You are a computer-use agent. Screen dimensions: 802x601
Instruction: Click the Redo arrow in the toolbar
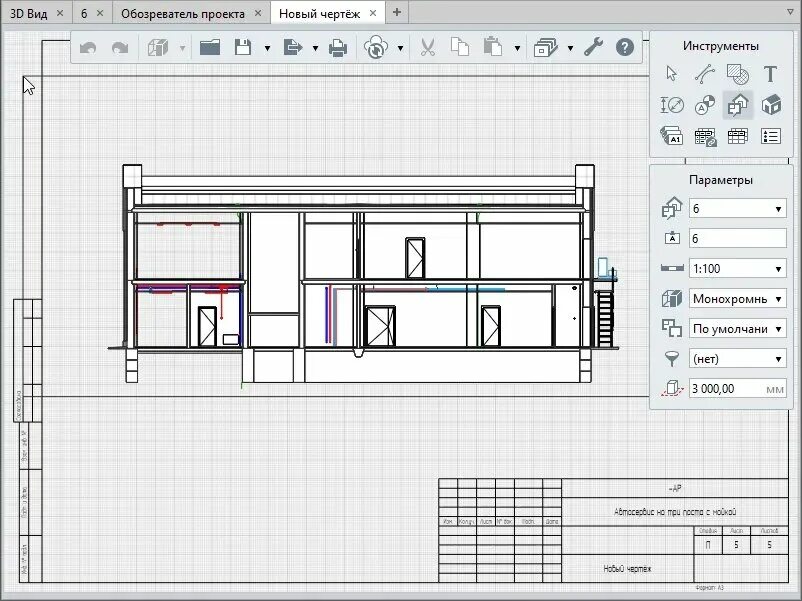point(120,48)
